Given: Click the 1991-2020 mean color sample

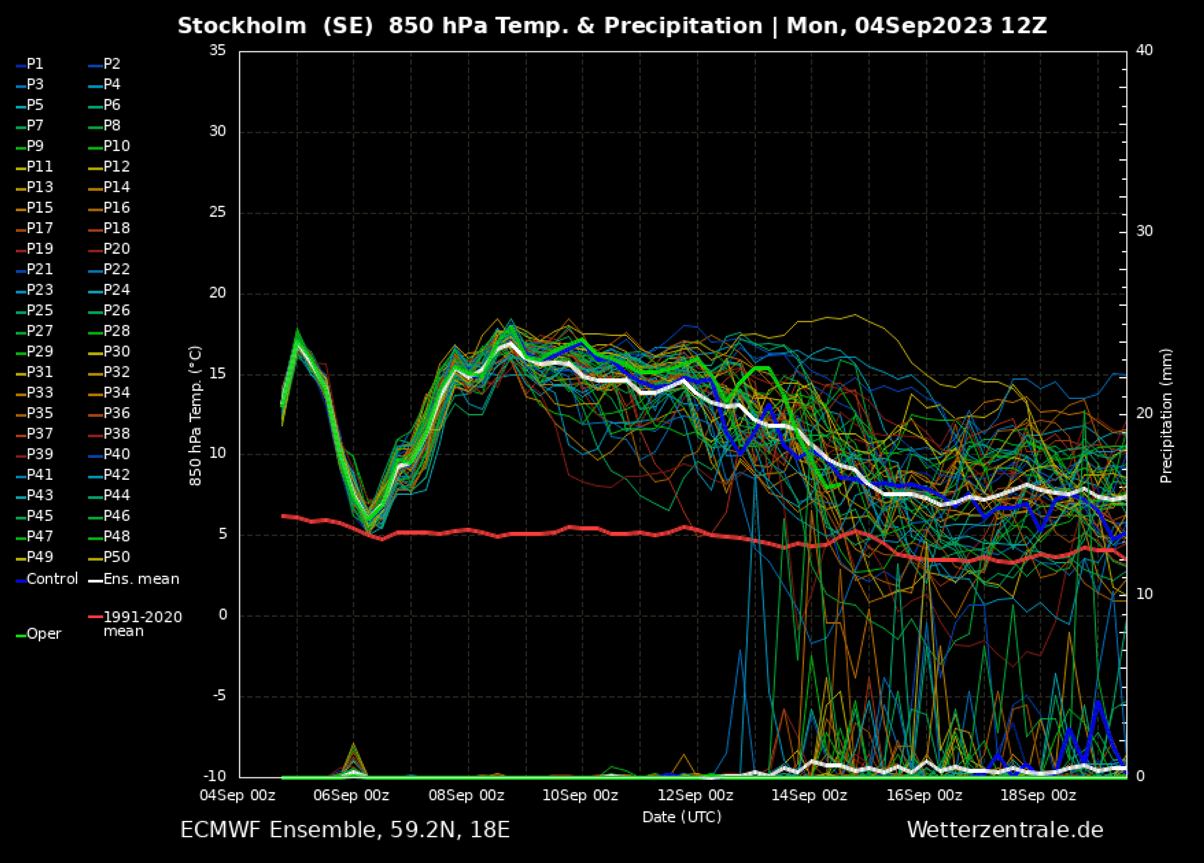Looking at the screenshot, I should [97, 618].
